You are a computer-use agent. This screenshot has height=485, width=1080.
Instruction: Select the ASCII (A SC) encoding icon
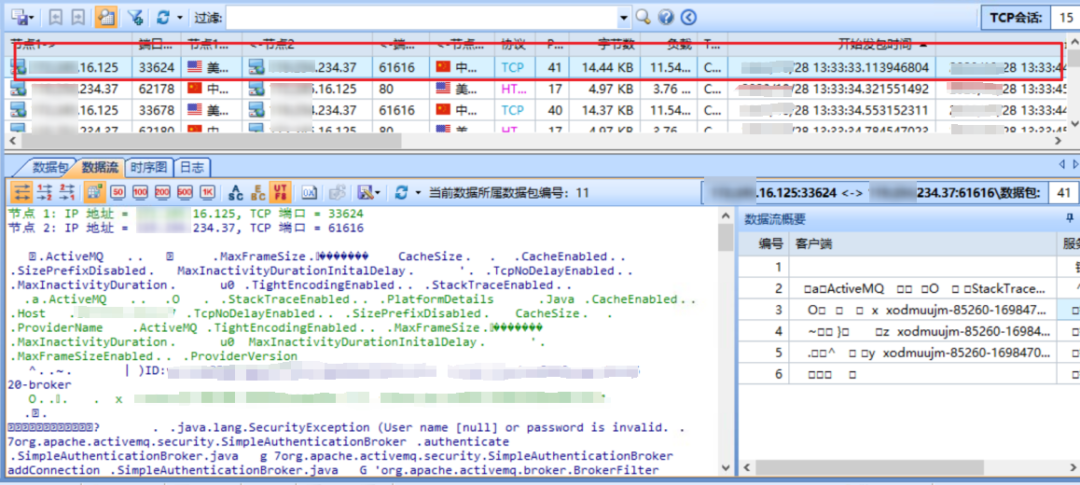(x=236, y=192)
